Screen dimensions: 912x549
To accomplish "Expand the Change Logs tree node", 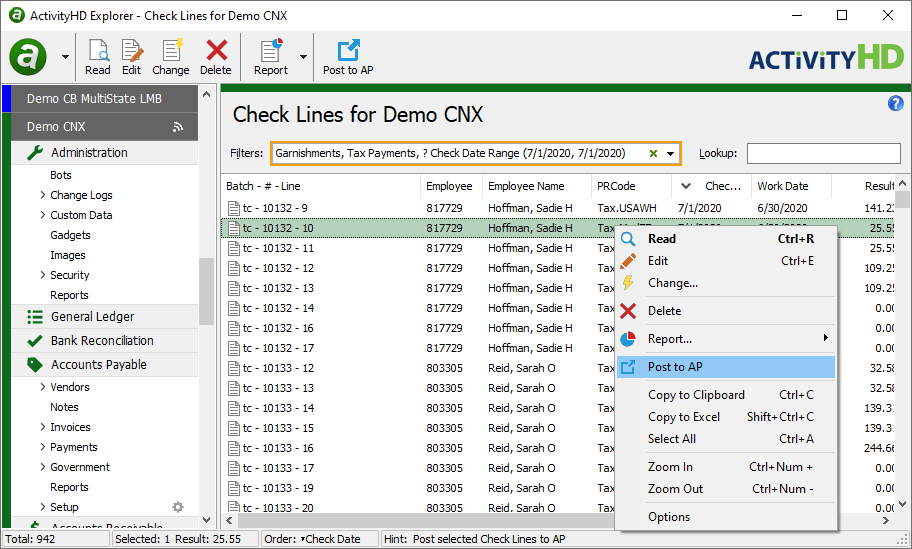I will point(42,195).
